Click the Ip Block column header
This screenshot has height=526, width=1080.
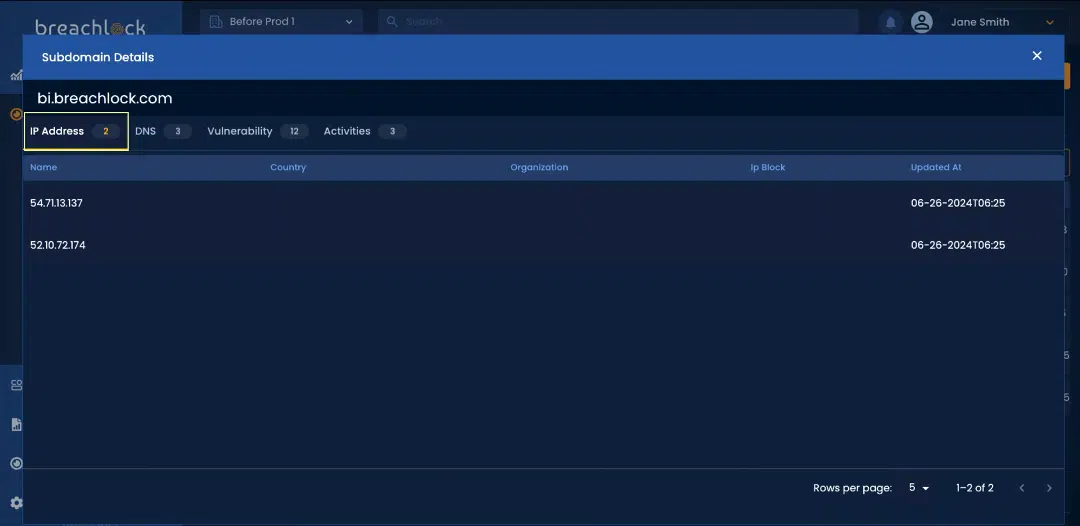768,167
